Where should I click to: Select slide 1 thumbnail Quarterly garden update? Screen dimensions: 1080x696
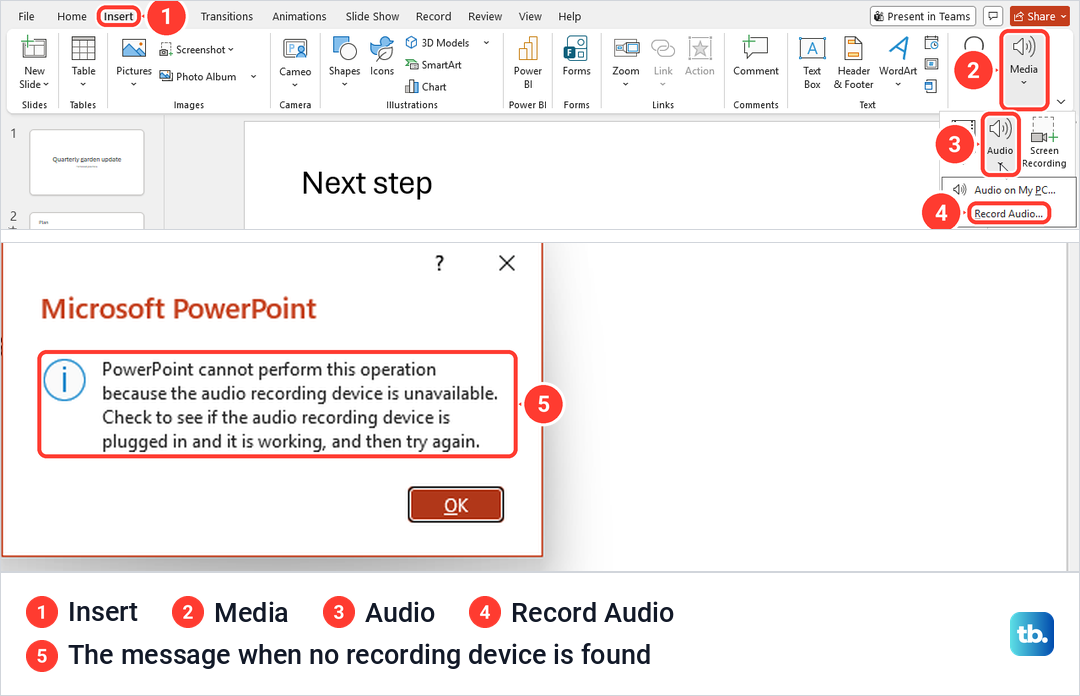pyautogui.click(x=87, y=162)
